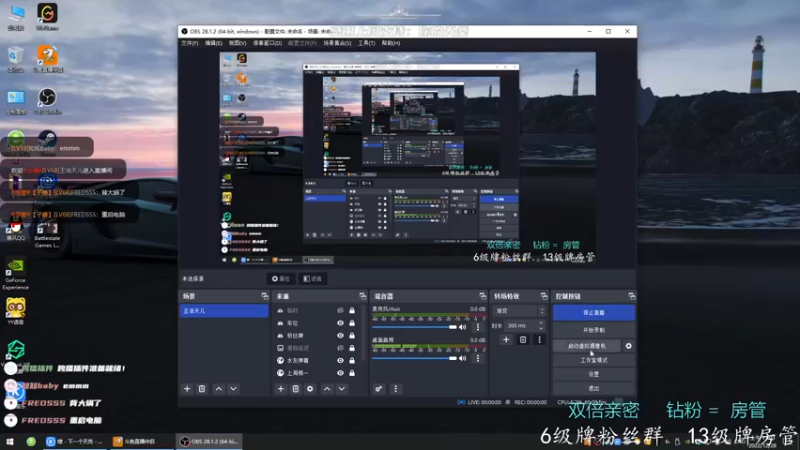800x450 pixels.
Task: Open 工具(T) menu
Action: click(x=366, y=43)
